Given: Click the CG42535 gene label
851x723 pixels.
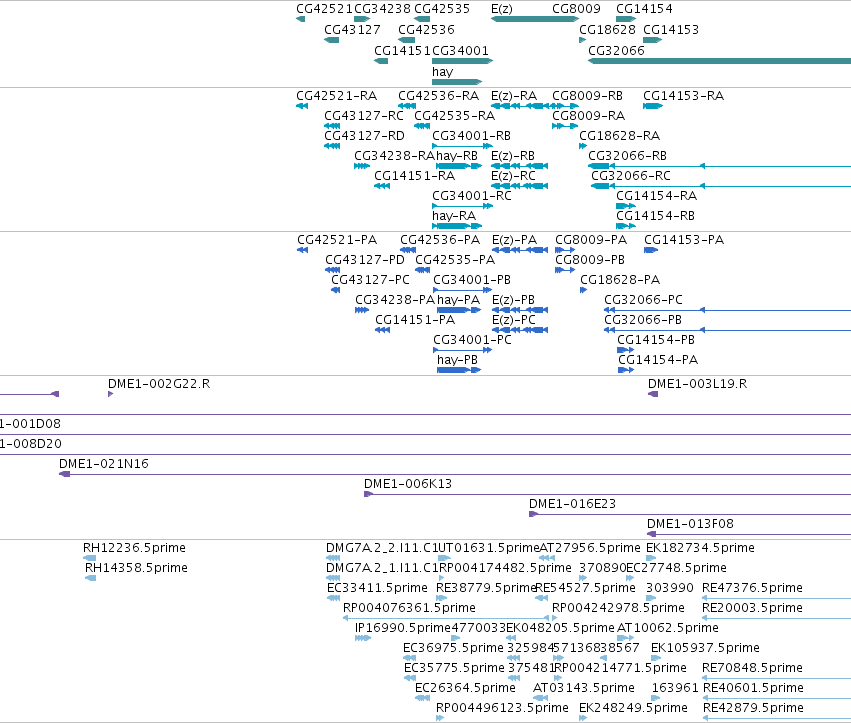Looking at the screenshot, I should click(x=442, y=9).
